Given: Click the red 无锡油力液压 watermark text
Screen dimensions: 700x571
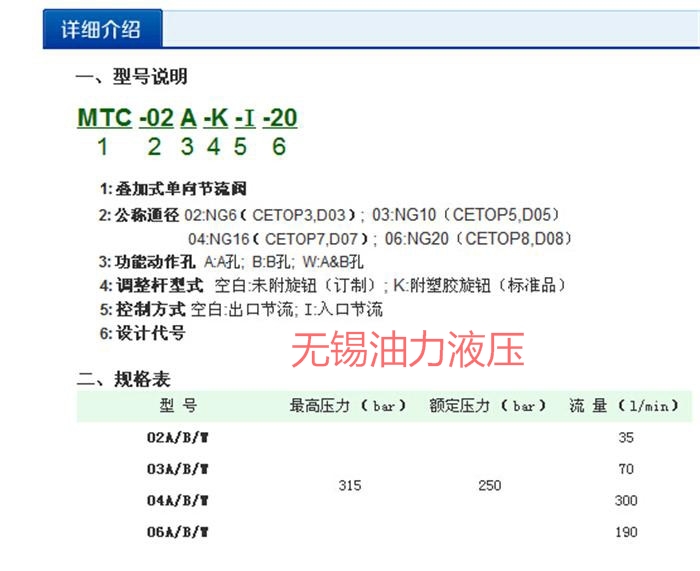Looking at the screenshot, I should [407, 350].
